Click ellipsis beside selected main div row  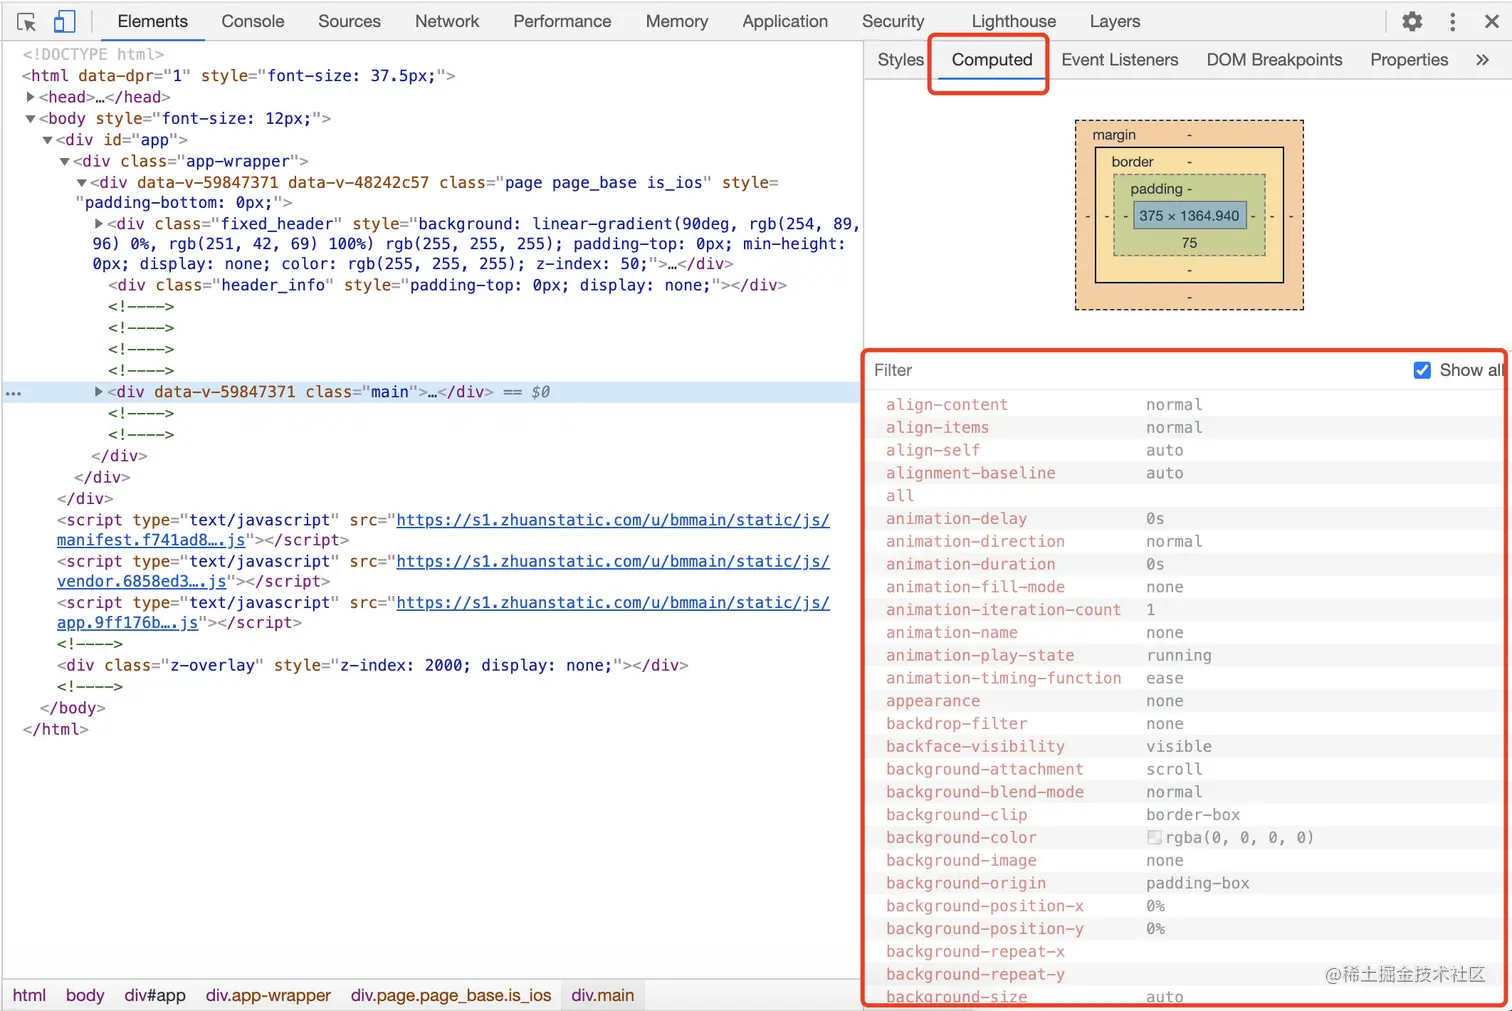(13, 393)
